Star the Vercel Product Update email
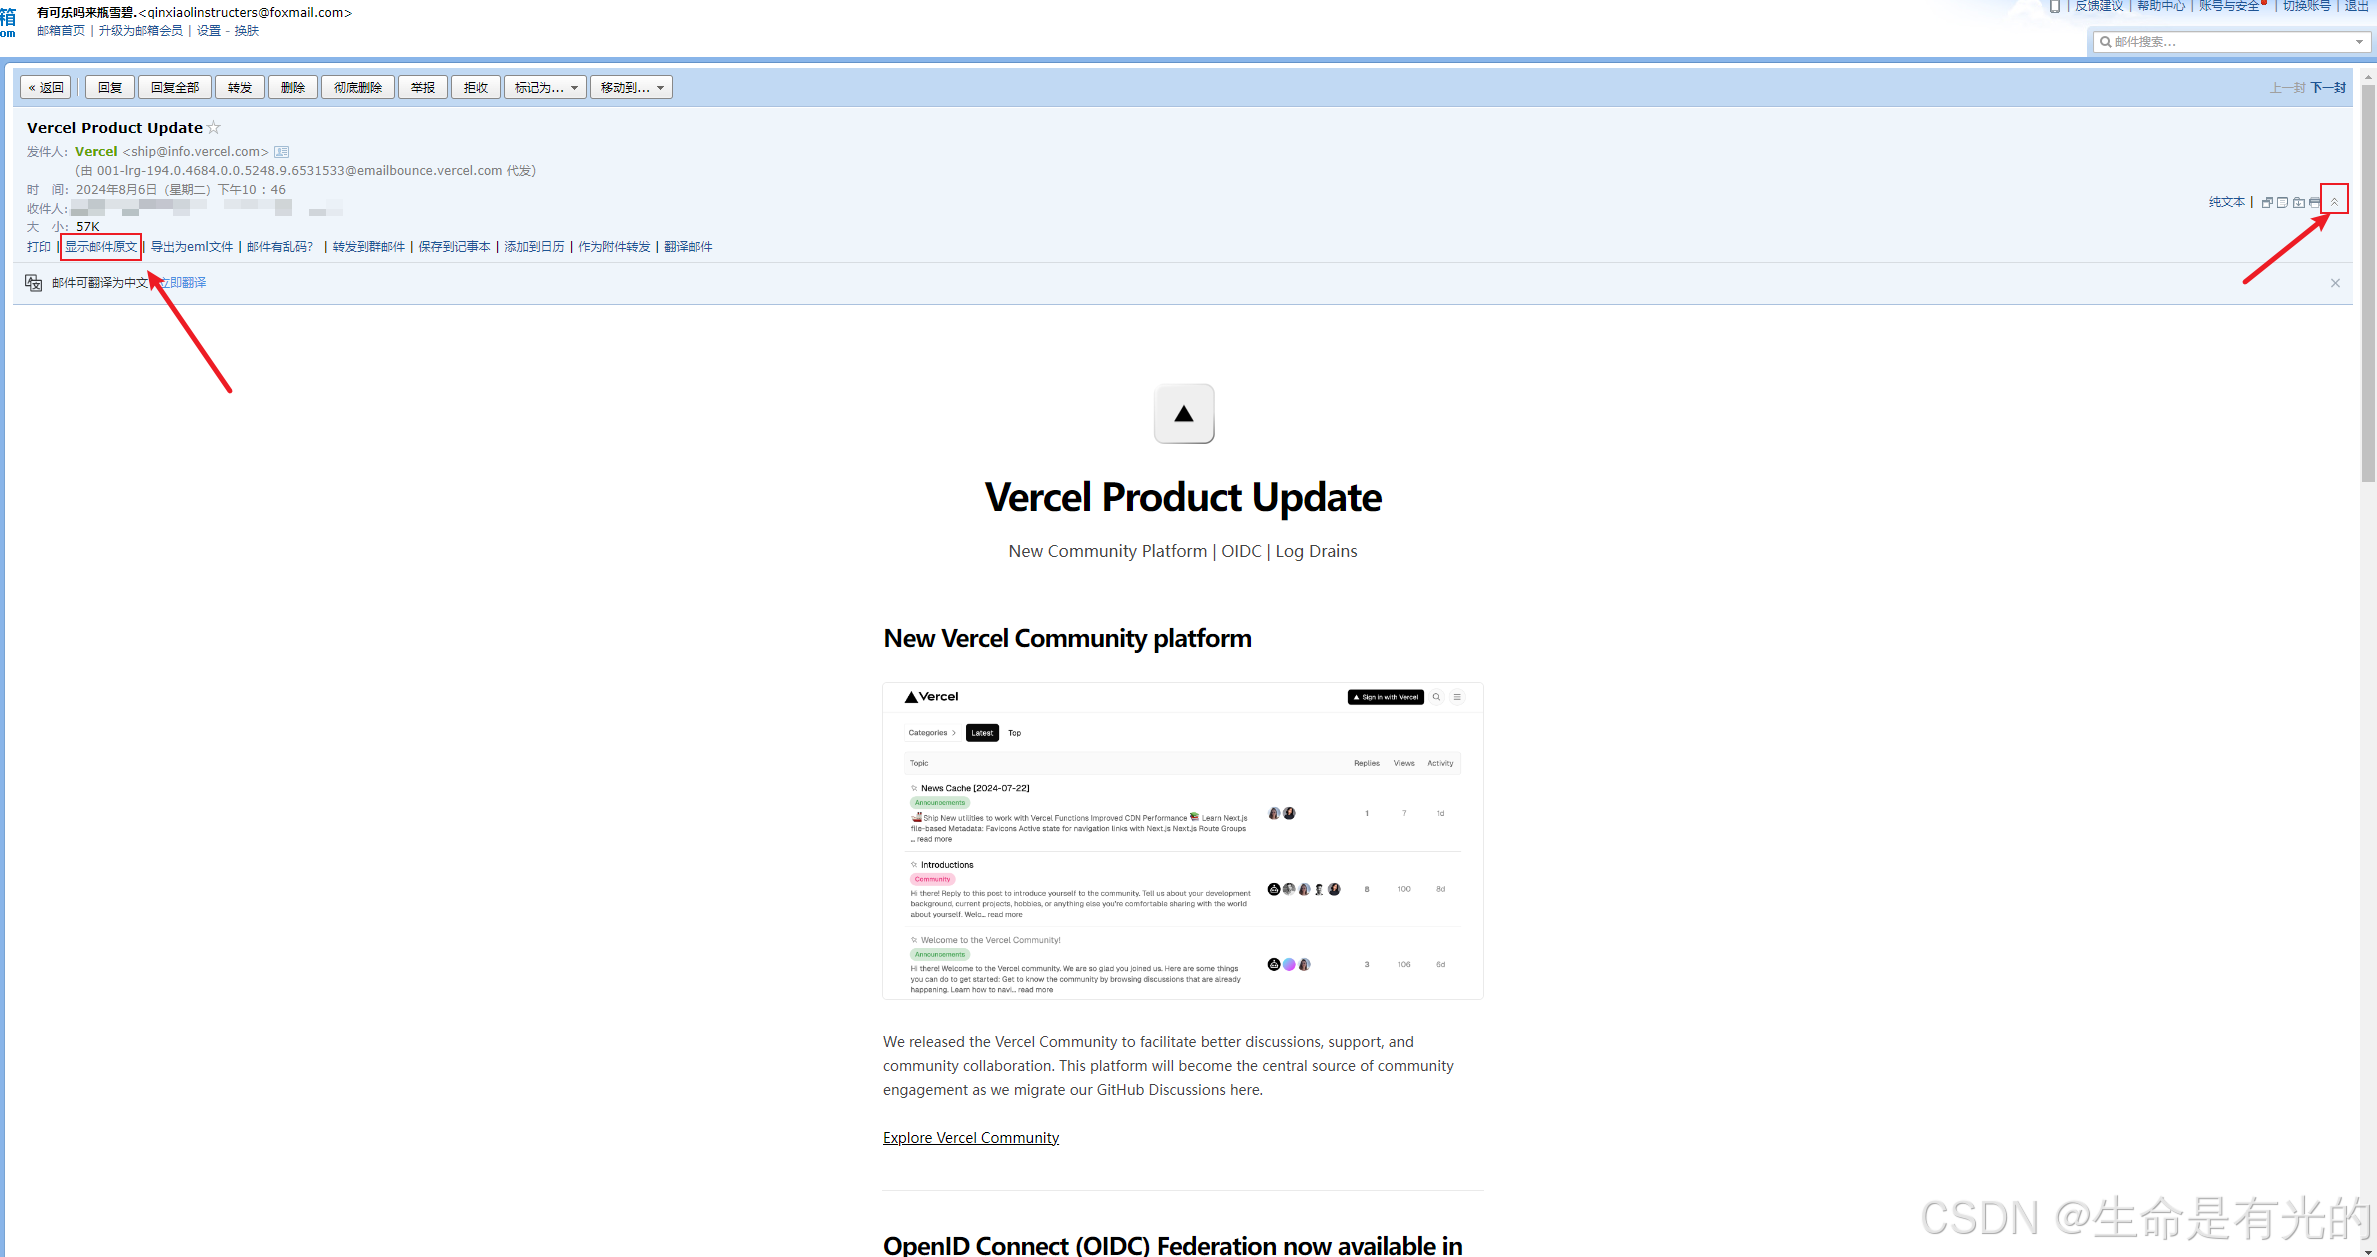The height and width of the screenshot is (1257, 2377). tap(213, 128)
